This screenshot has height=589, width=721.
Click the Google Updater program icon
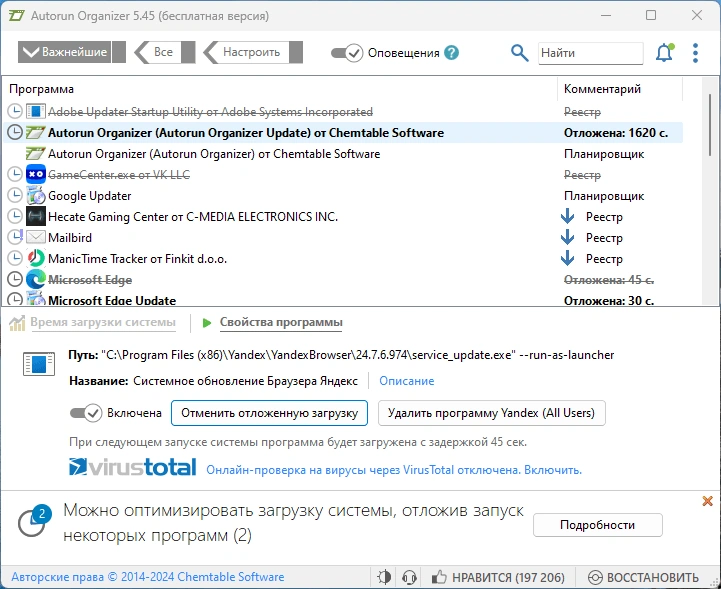click(x=35, y=195)
